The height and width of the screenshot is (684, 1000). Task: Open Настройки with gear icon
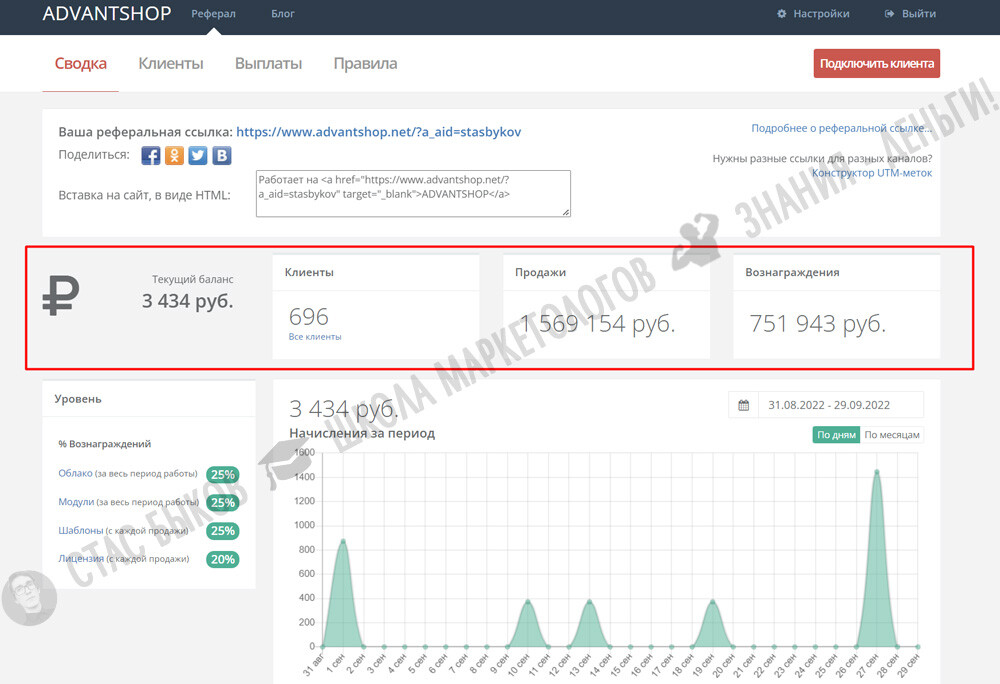pos(813,14)
